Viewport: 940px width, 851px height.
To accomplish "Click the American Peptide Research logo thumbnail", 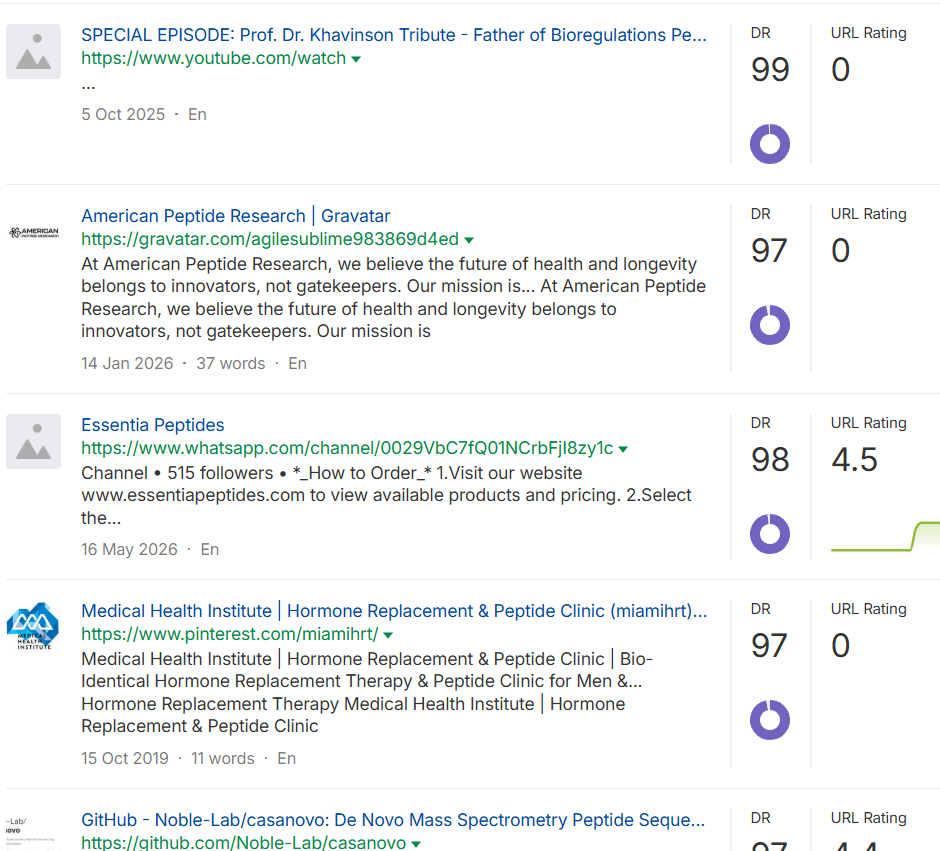I will pyautogui.click(x=34, y=233).
